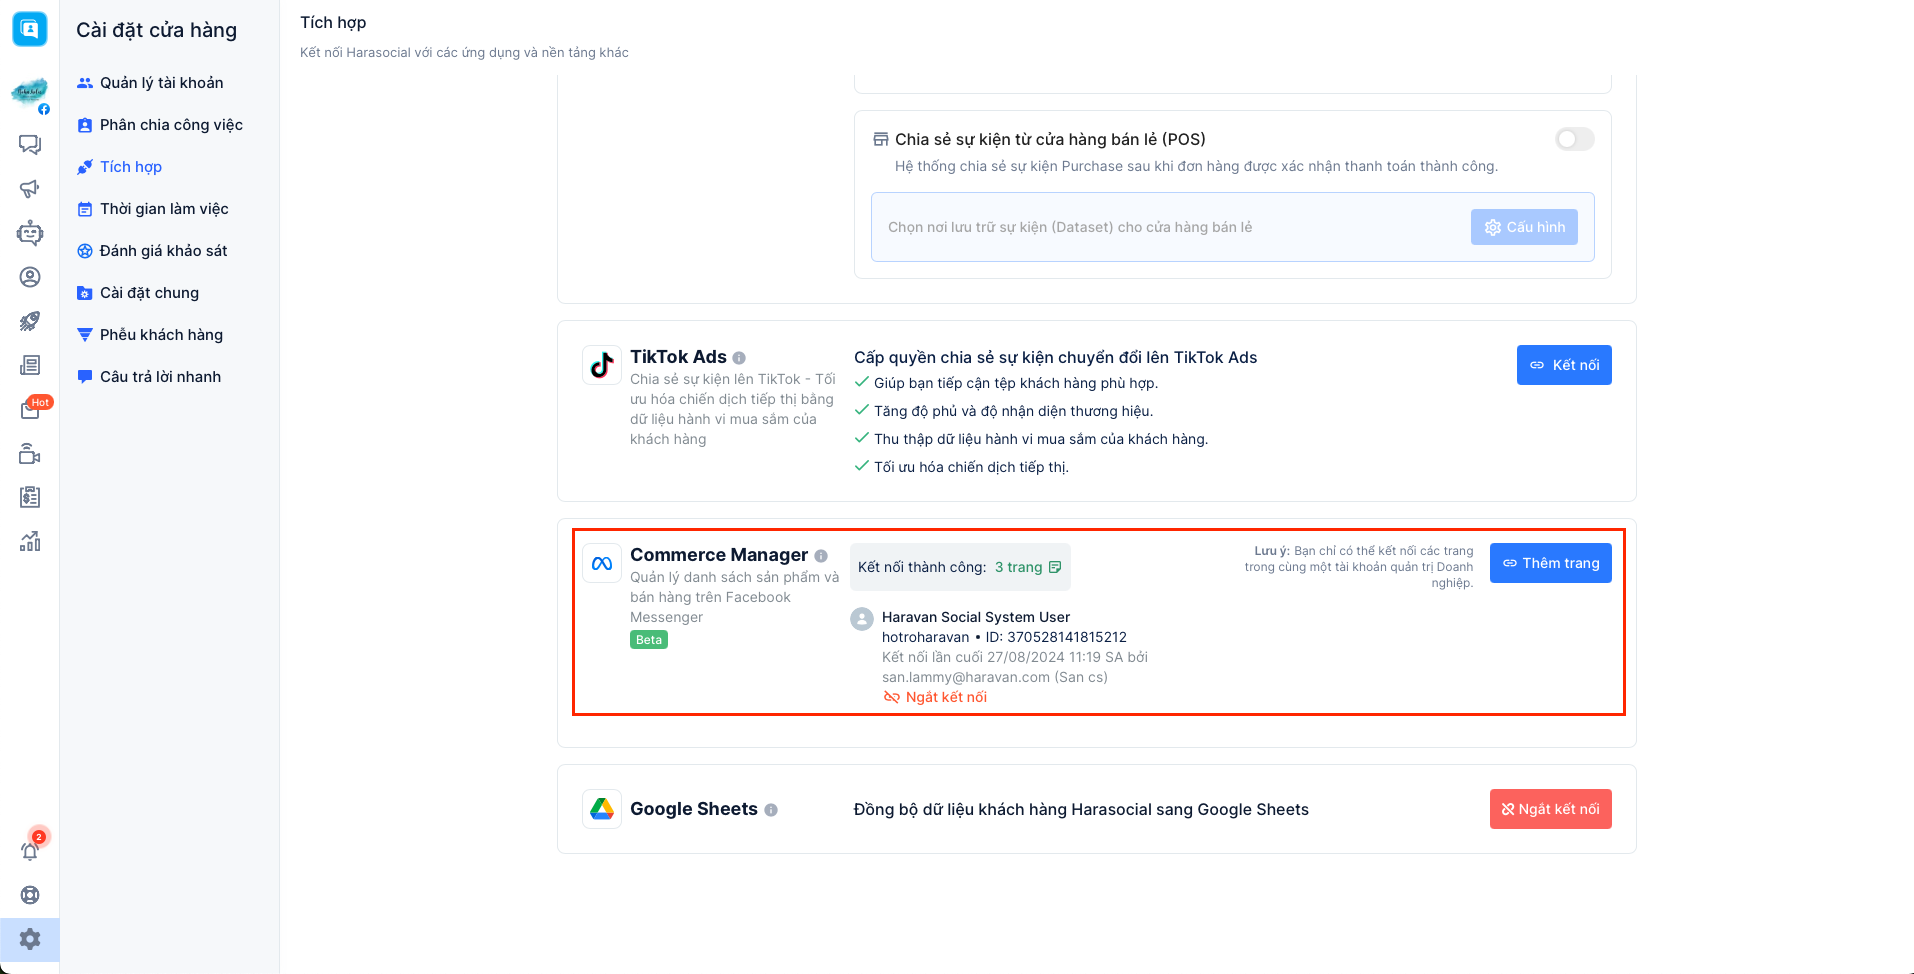The width and height of the screenshot is (1914, 974).
Task: Click the Beta badge
Action: point(649,640)
